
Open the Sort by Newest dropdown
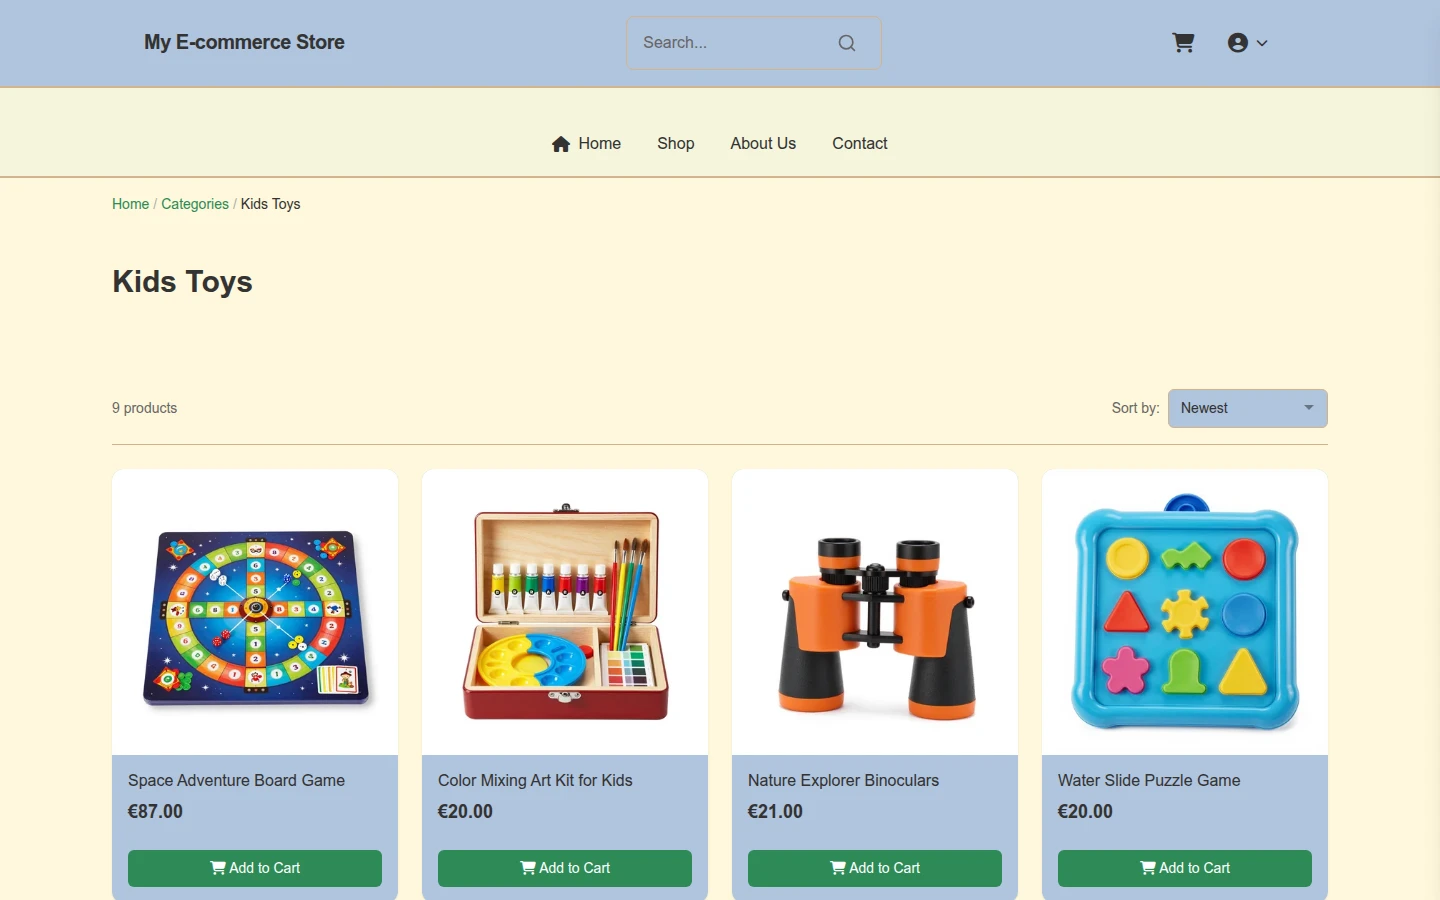(x=1248, y=408)
